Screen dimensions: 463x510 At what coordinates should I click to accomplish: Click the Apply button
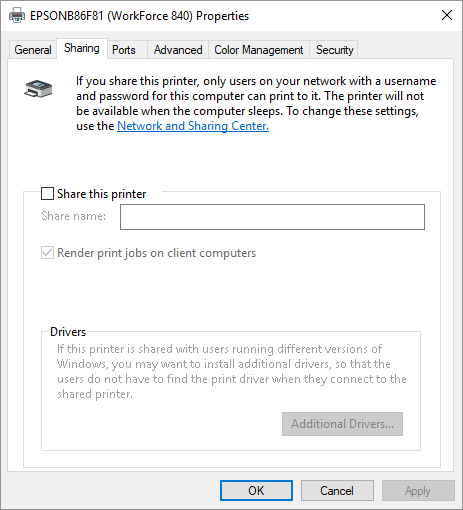[418, 491]
